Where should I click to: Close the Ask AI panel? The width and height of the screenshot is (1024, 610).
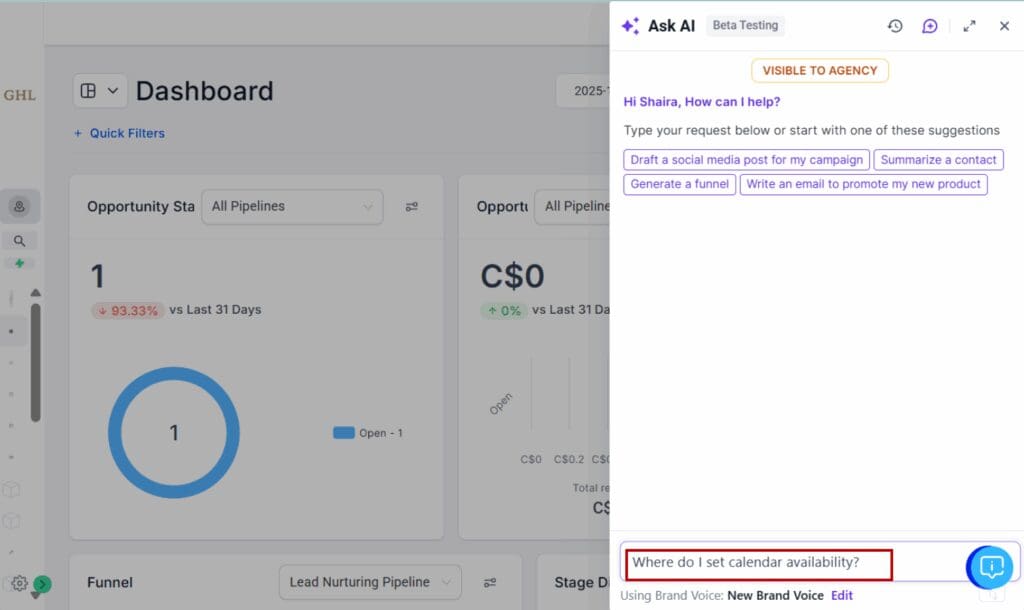(x=1004, y=26)
